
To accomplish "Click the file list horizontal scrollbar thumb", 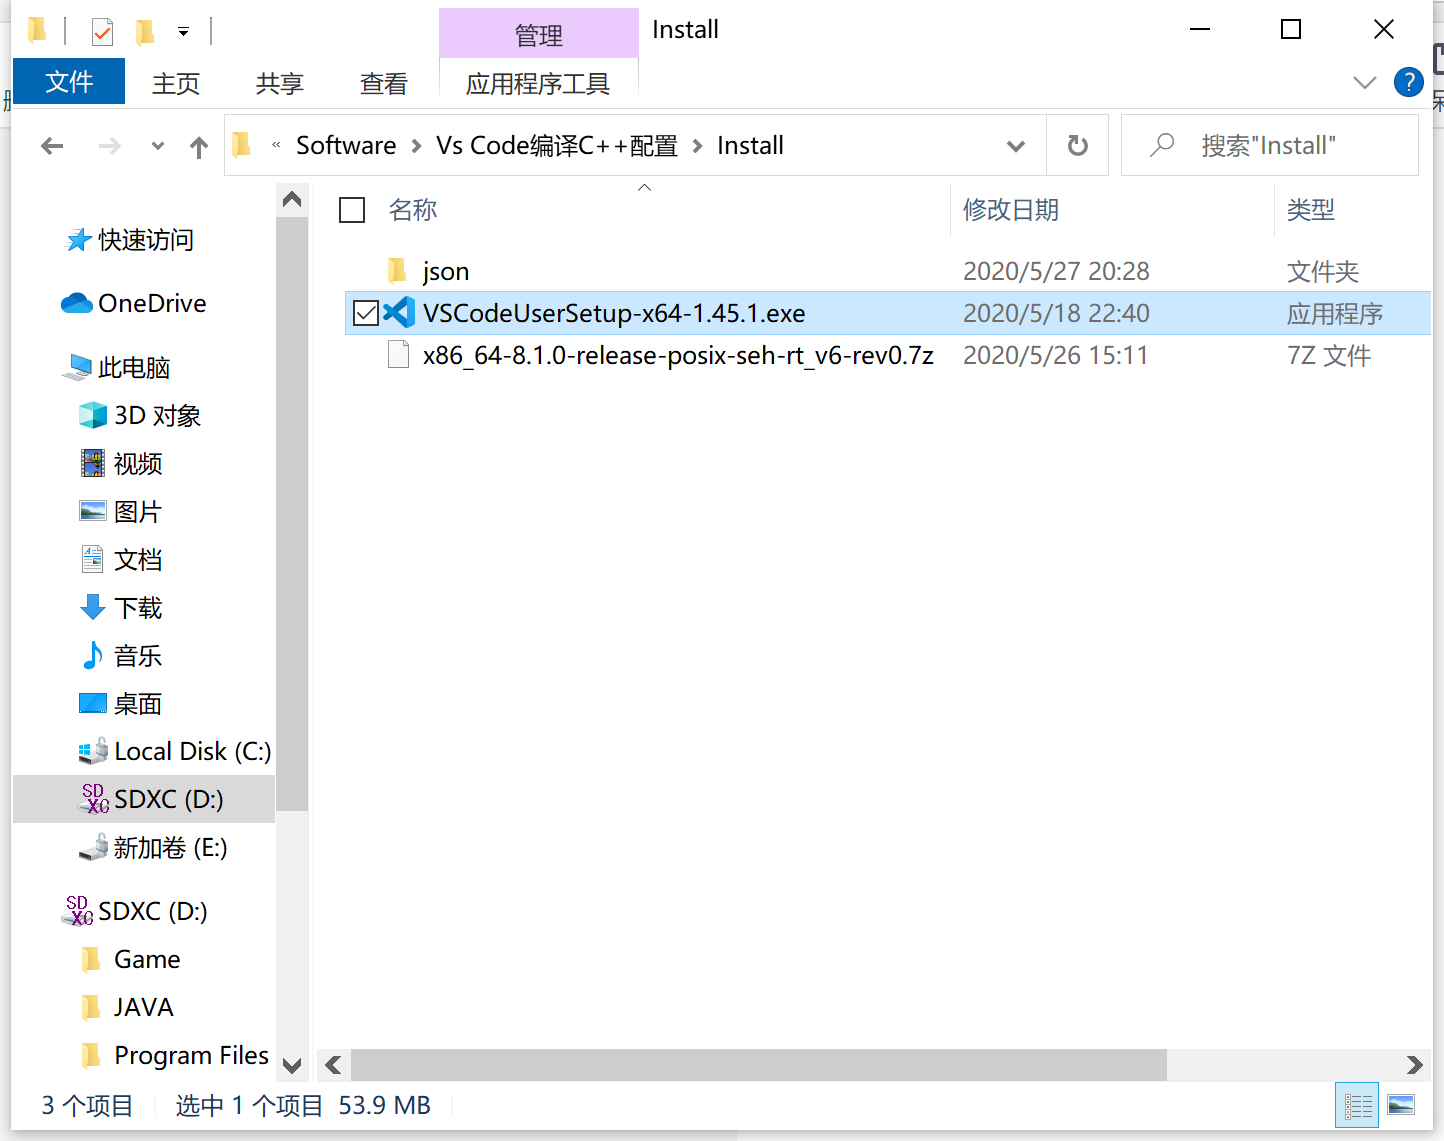I will (759, 1065).
